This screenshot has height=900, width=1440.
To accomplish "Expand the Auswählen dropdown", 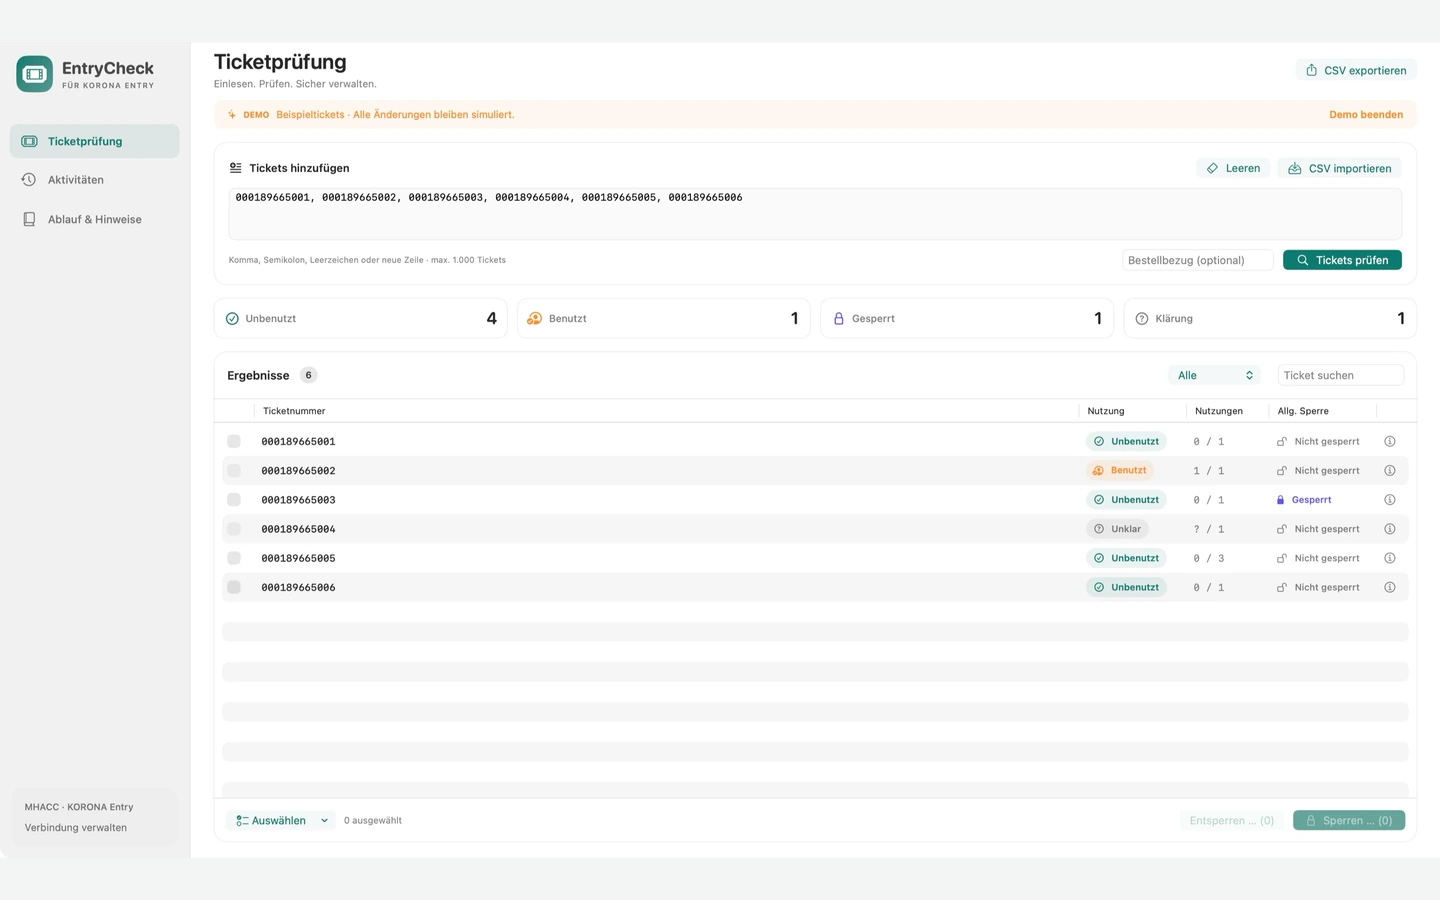I will pos(281,820).
